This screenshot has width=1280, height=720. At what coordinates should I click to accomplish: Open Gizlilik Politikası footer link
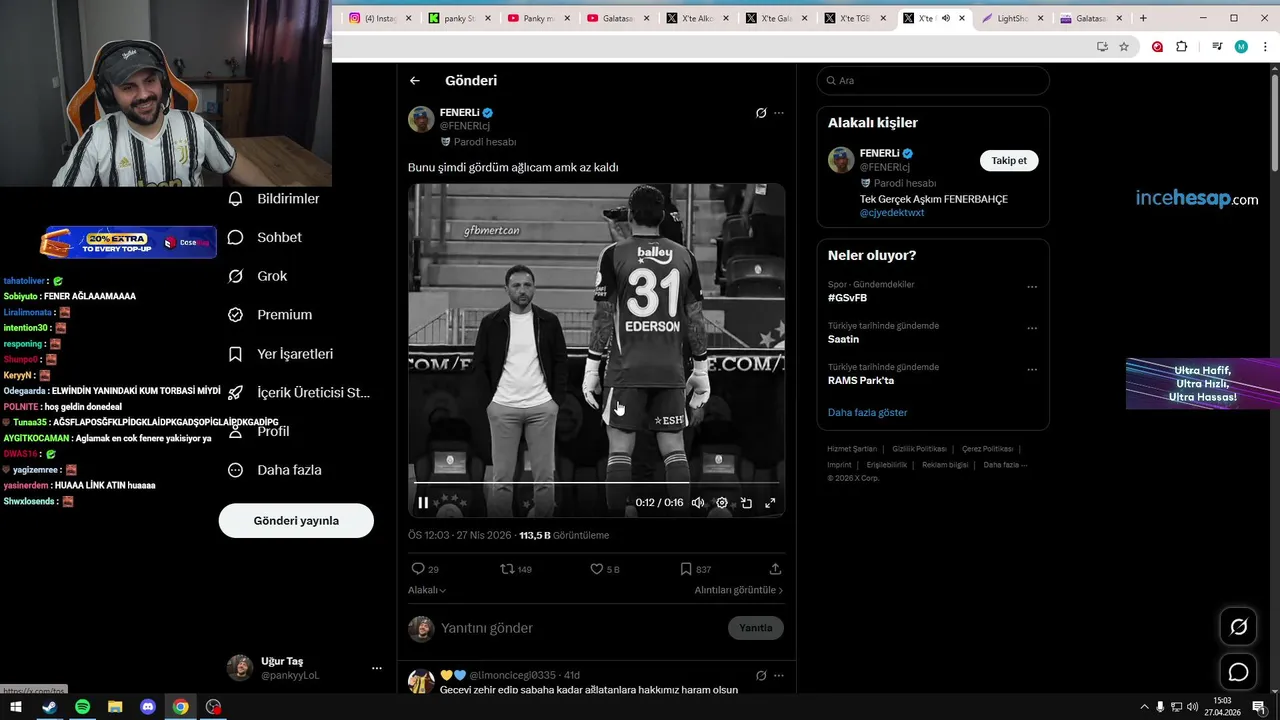click(919, 449)
